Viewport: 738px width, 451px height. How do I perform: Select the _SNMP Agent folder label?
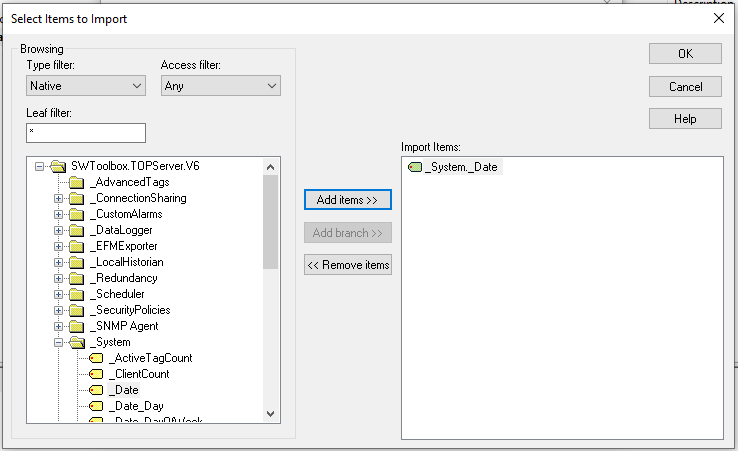tap(124, 326)
